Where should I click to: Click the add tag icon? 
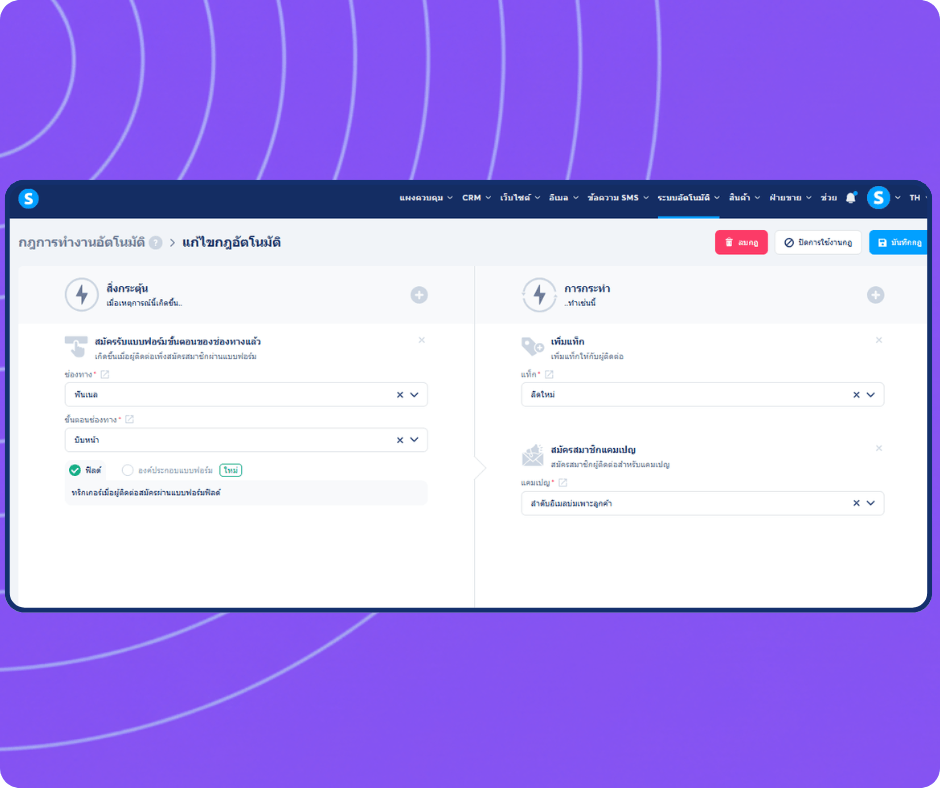532,347
